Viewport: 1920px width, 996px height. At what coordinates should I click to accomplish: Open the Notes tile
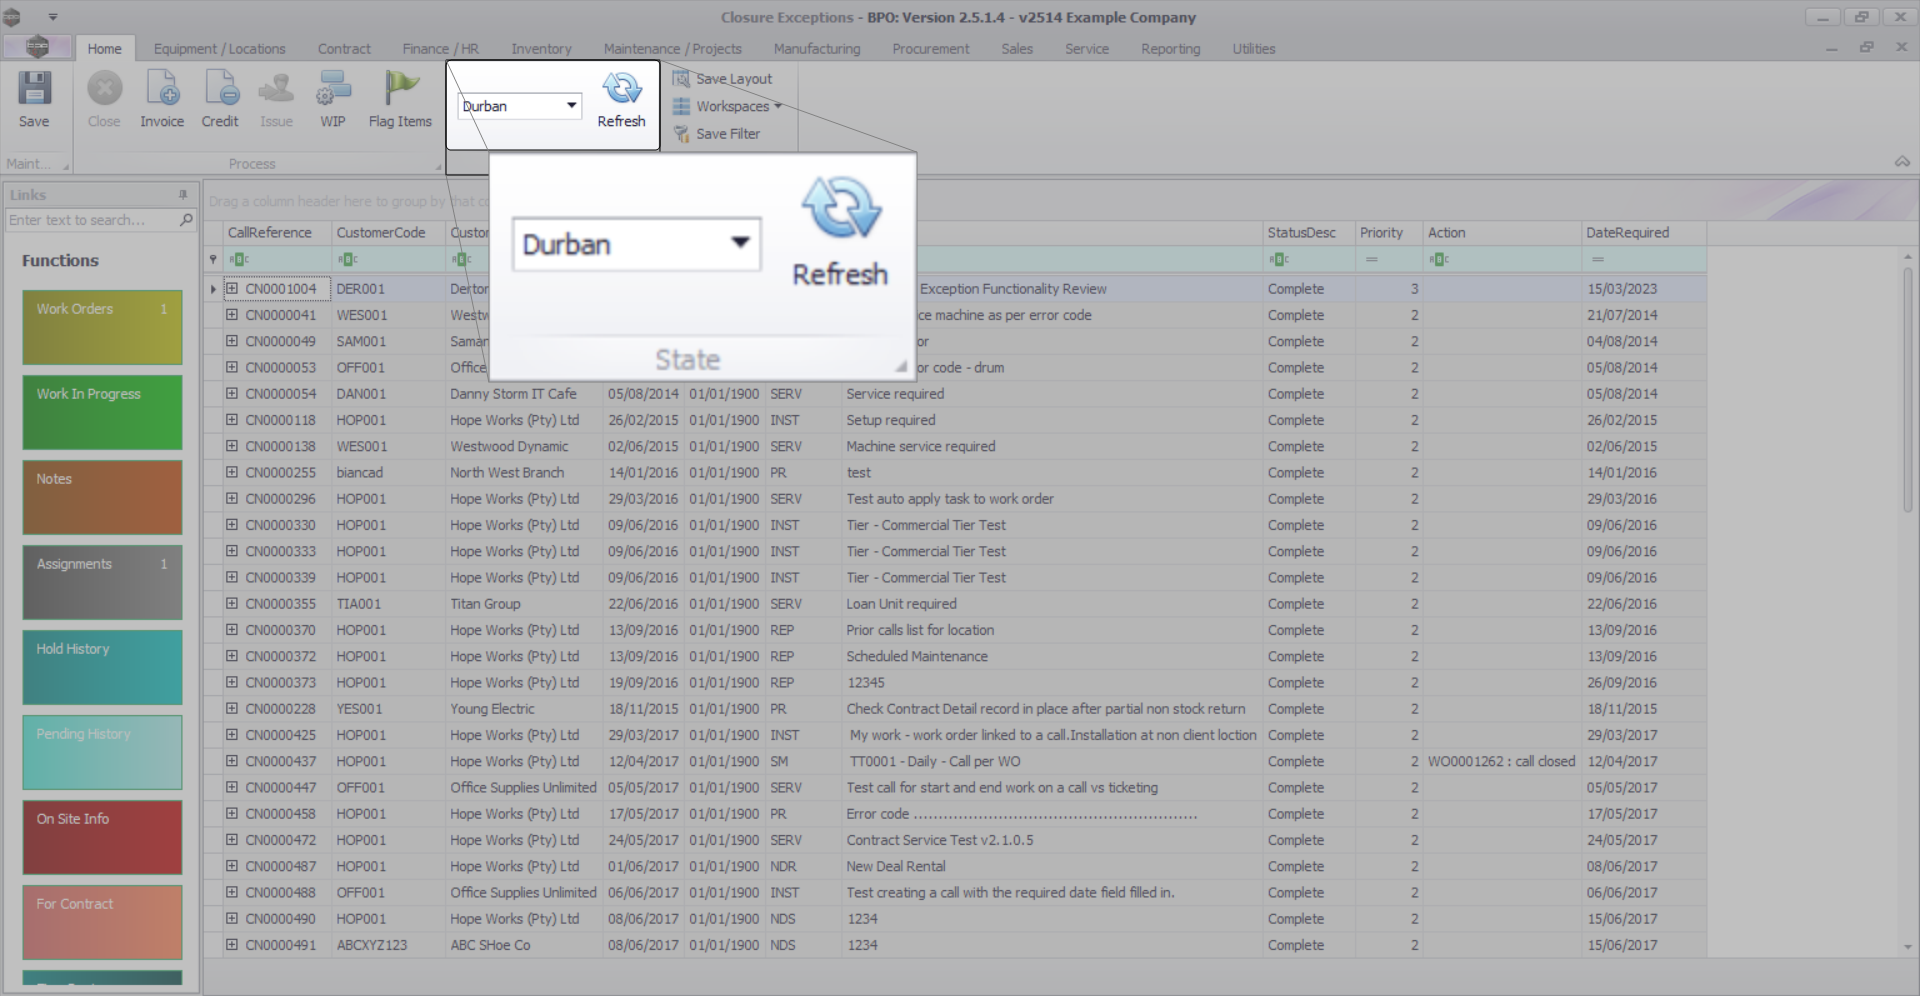(102, 497)
